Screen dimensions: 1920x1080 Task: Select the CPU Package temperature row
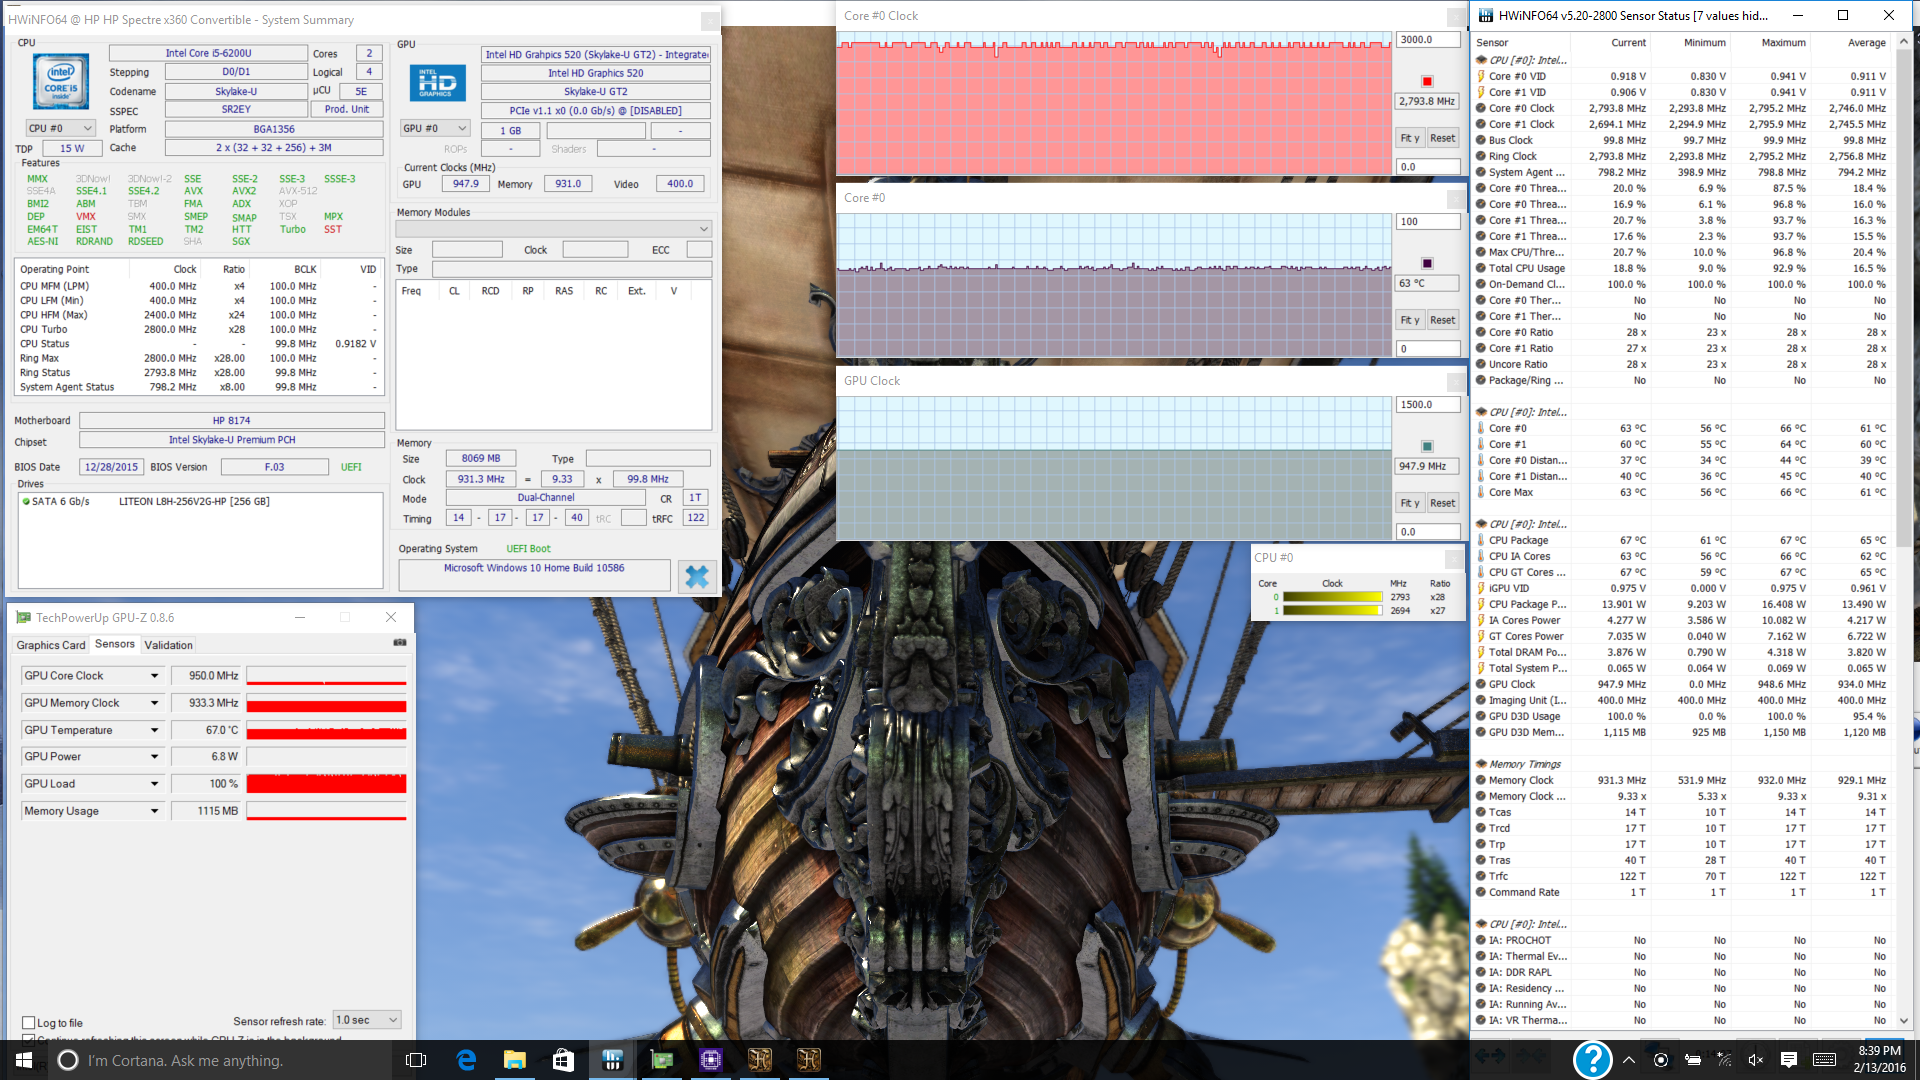tap(1682, 540)
